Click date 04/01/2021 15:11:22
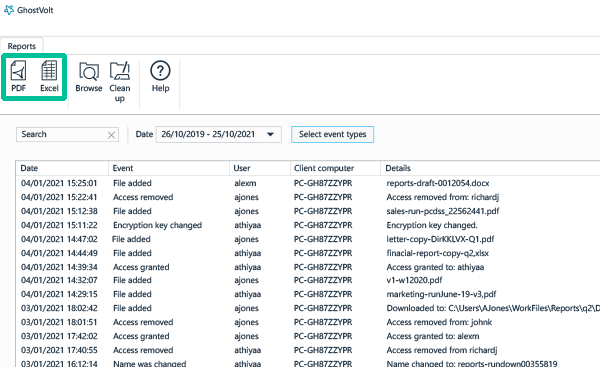This screenshot has width=600, height=367. click(59, 225)
